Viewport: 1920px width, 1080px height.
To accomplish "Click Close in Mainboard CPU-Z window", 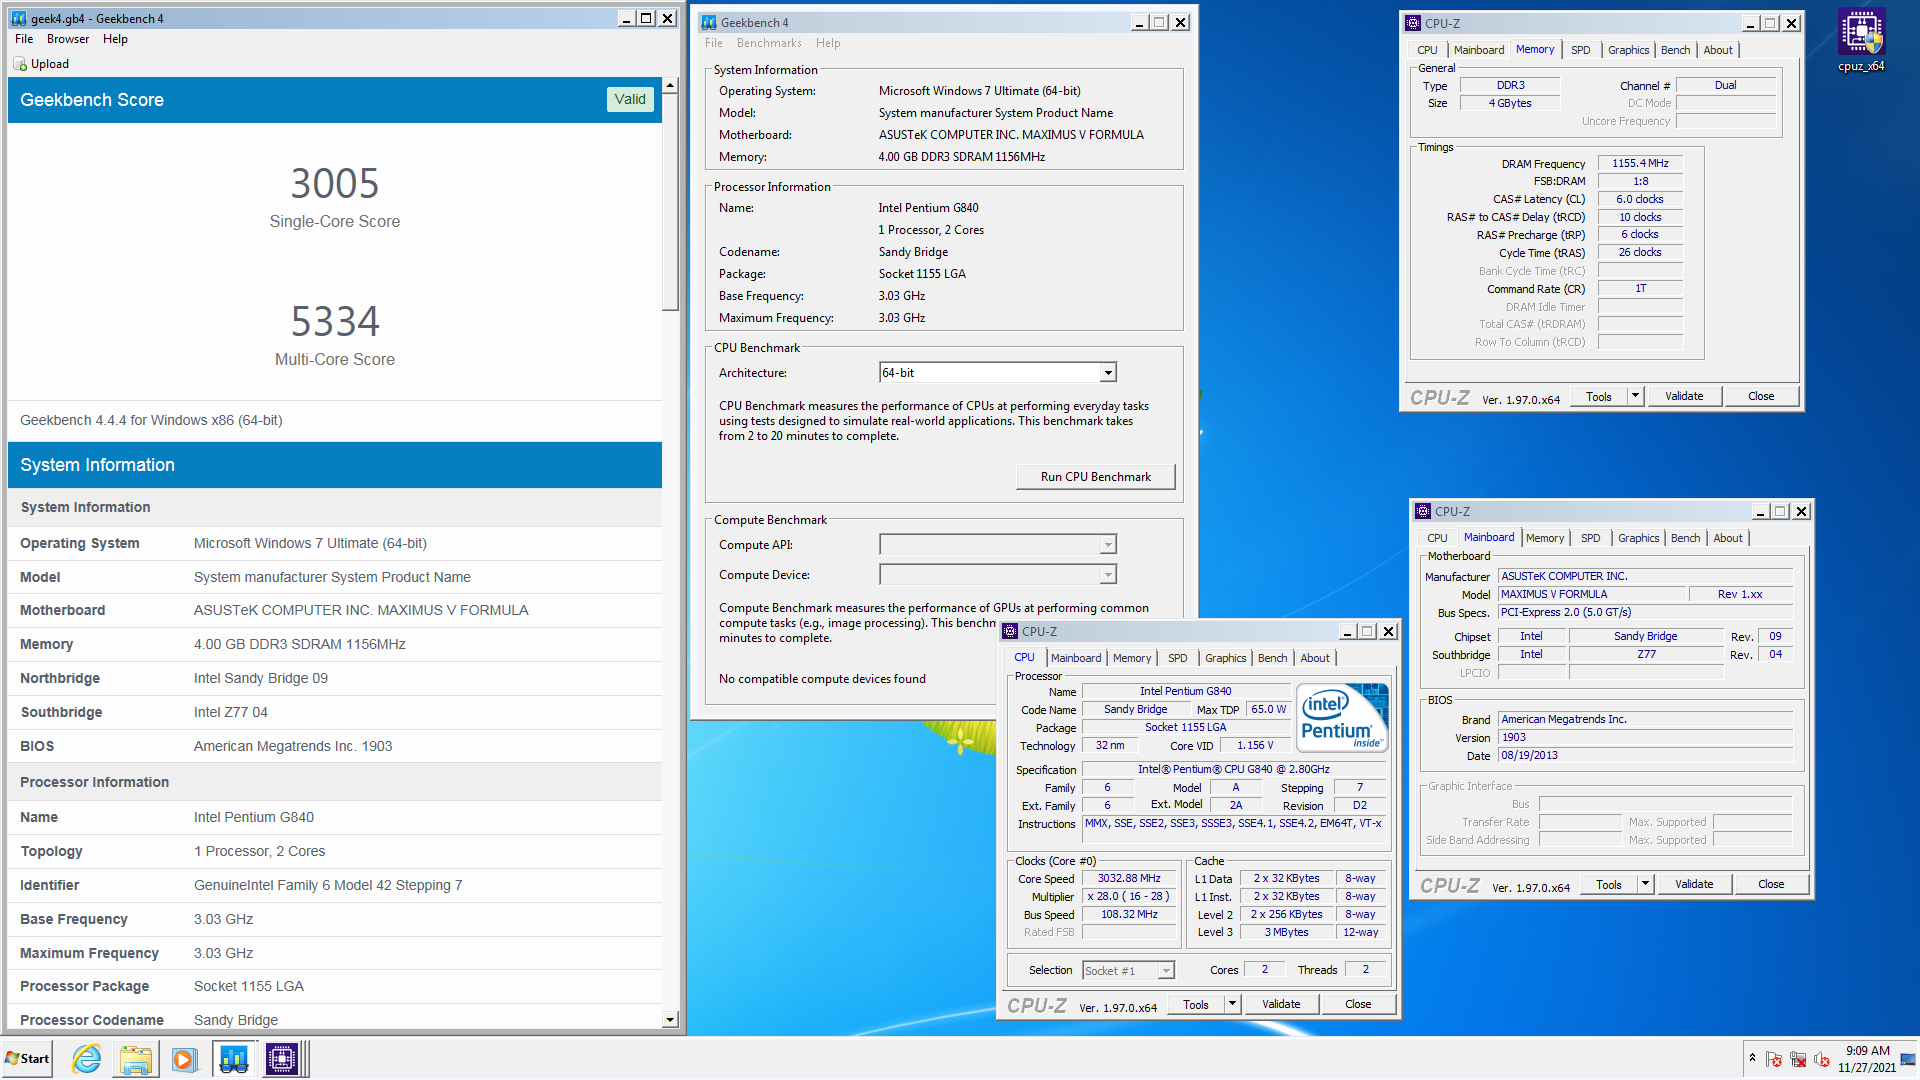I will pyautogui.click(x=1771, y=884).
